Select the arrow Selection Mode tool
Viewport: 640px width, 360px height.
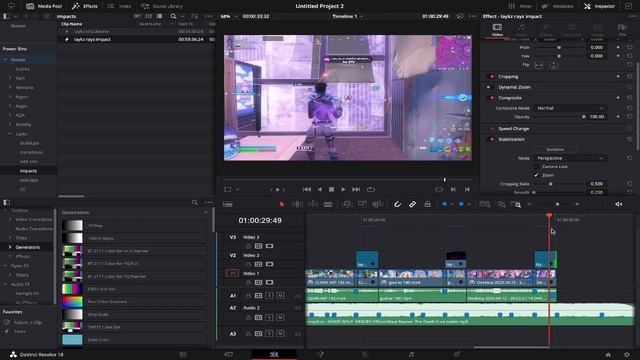pyautogui.click(x=282, y=204)
